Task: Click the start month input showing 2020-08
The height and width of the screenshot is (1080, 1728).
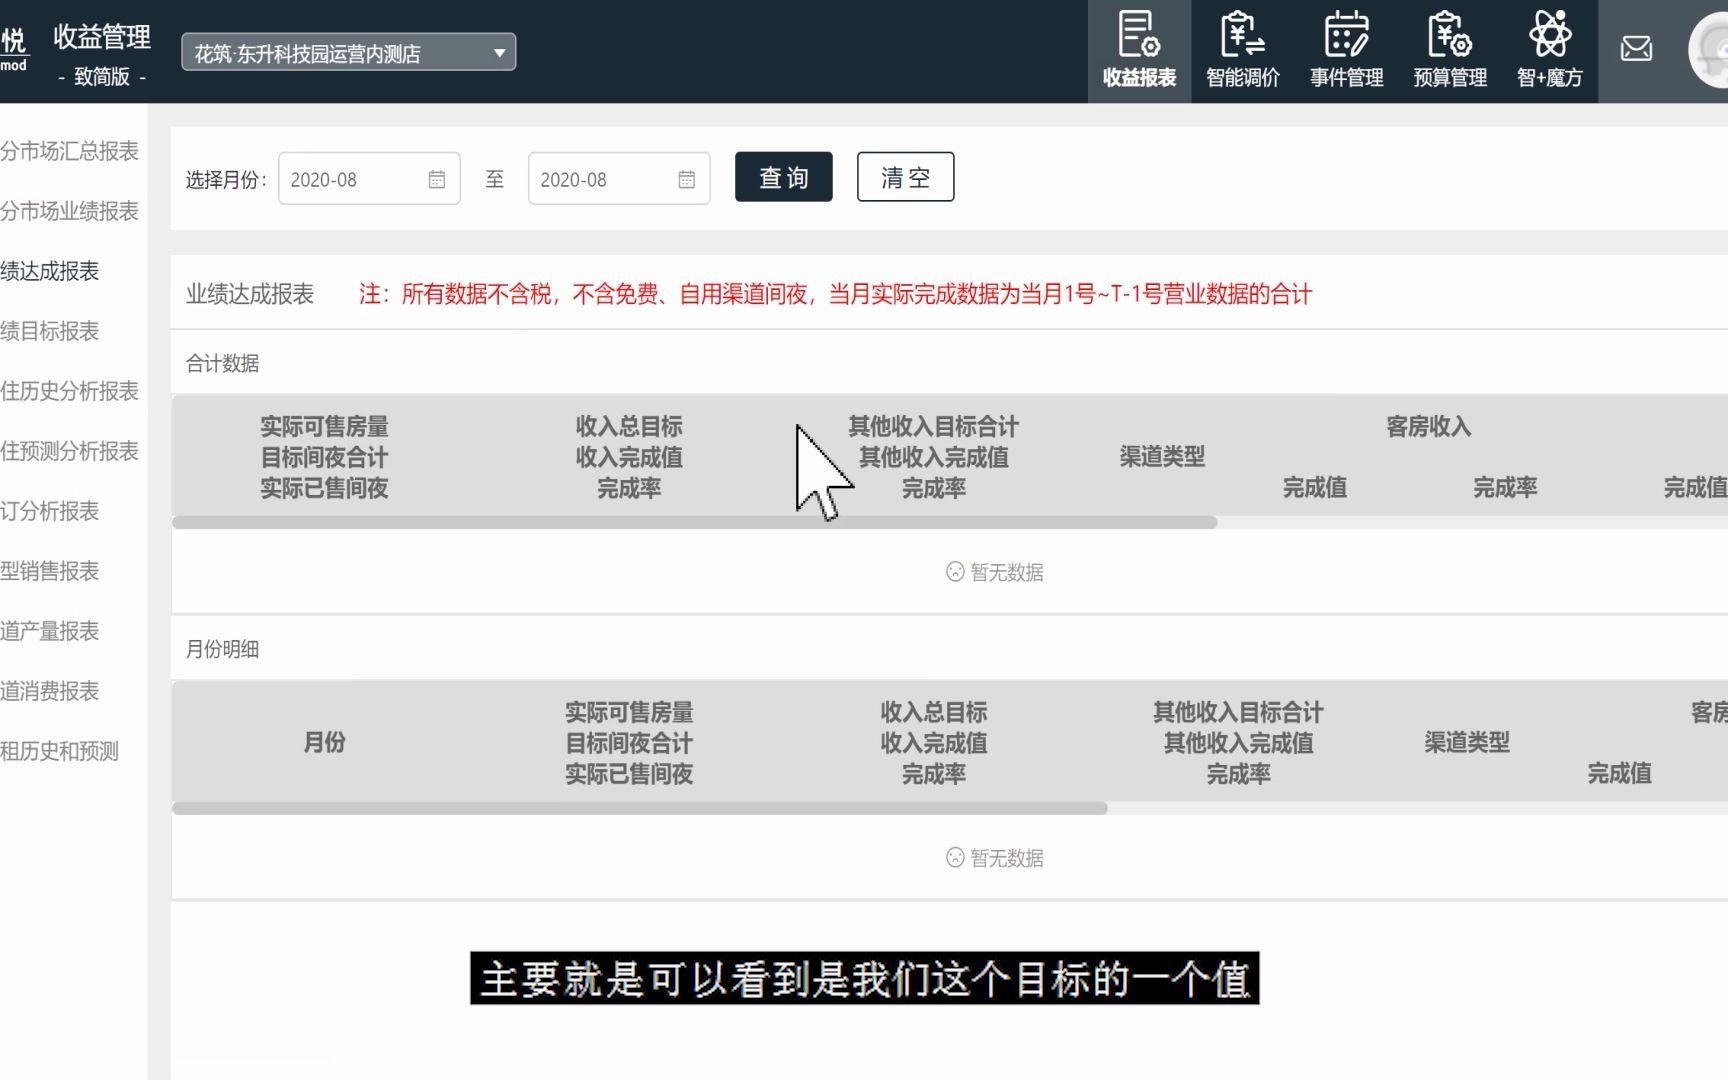Action: point(369,179)
